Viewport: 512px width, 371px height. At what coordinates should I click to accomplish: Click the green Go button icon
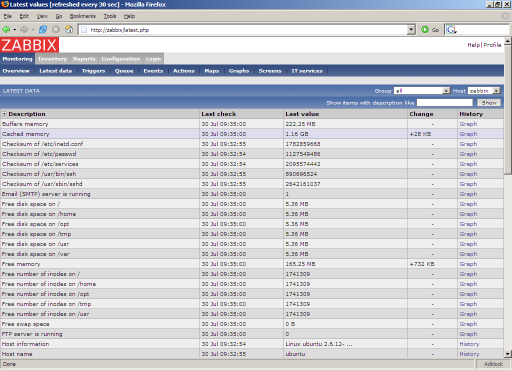pos(425,30)
